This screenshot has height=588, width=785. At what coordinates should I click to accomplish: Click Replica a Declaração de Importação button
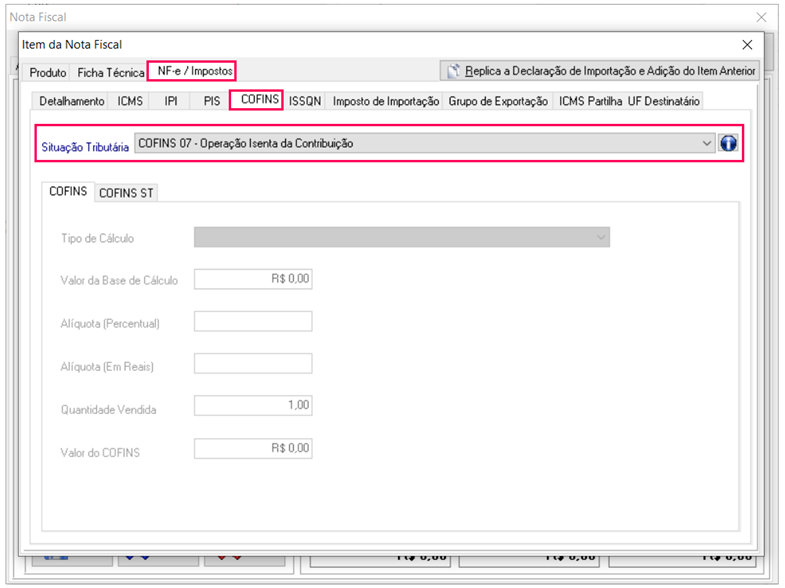[600, 71]
